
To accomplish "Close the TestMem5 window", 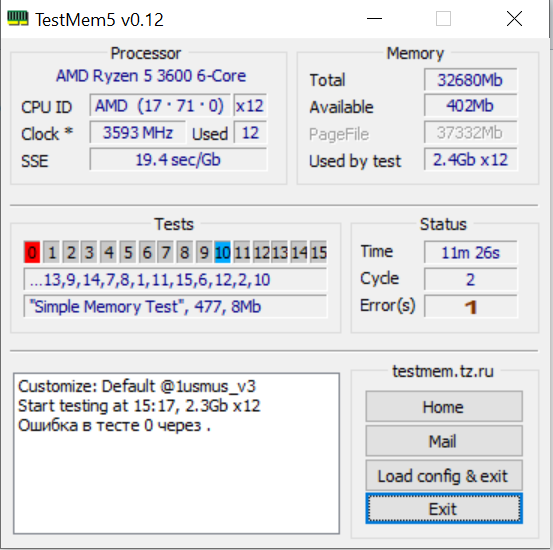I will coord(514,19).
